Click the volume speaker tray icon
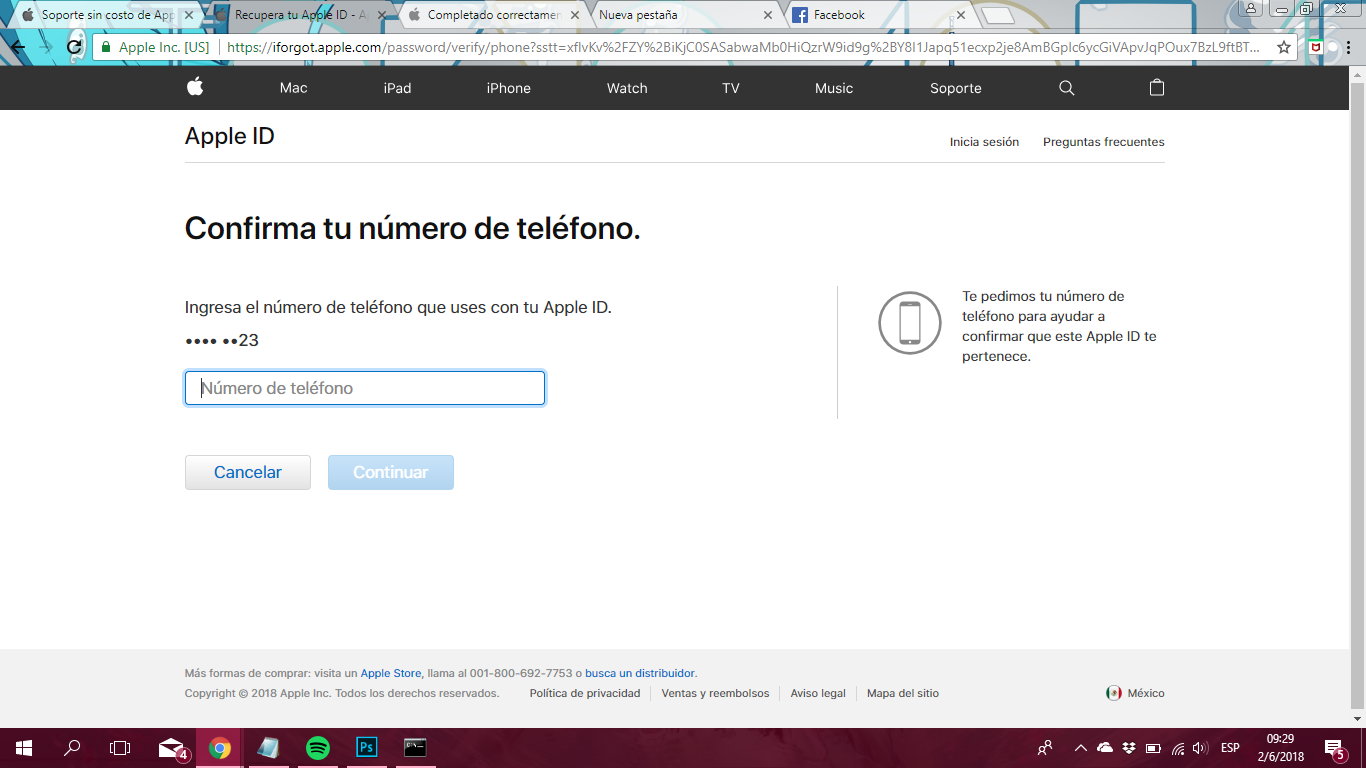The height and width of the screenshot is (768, 1366). (1200, 748)
